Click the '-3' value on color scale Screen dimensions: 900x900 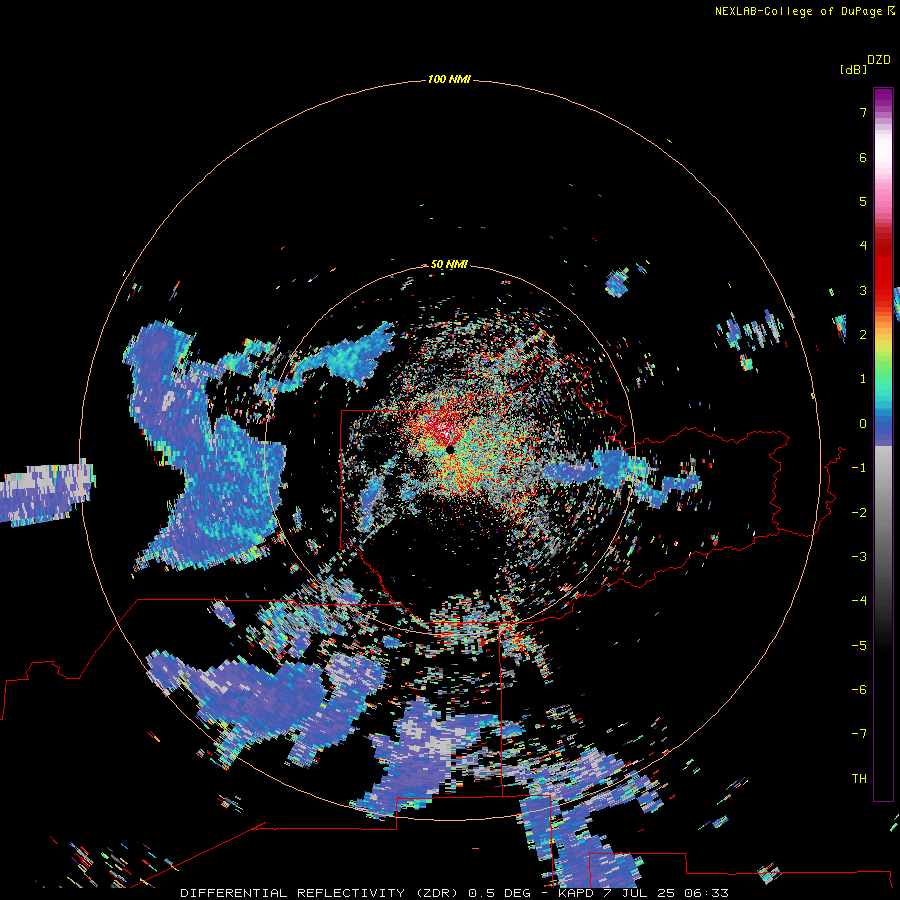(859, 557)
